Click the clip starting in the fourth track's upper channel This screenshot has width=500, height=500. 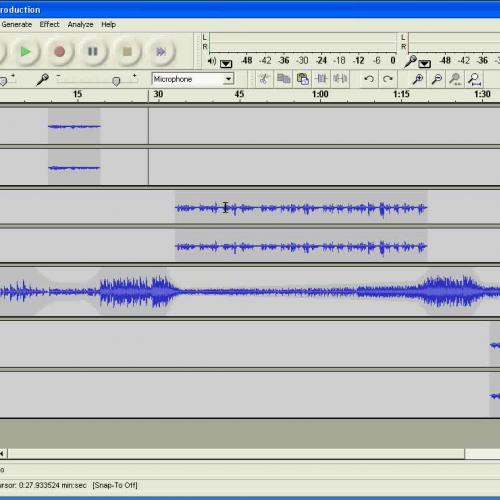(x=495, y=345)
